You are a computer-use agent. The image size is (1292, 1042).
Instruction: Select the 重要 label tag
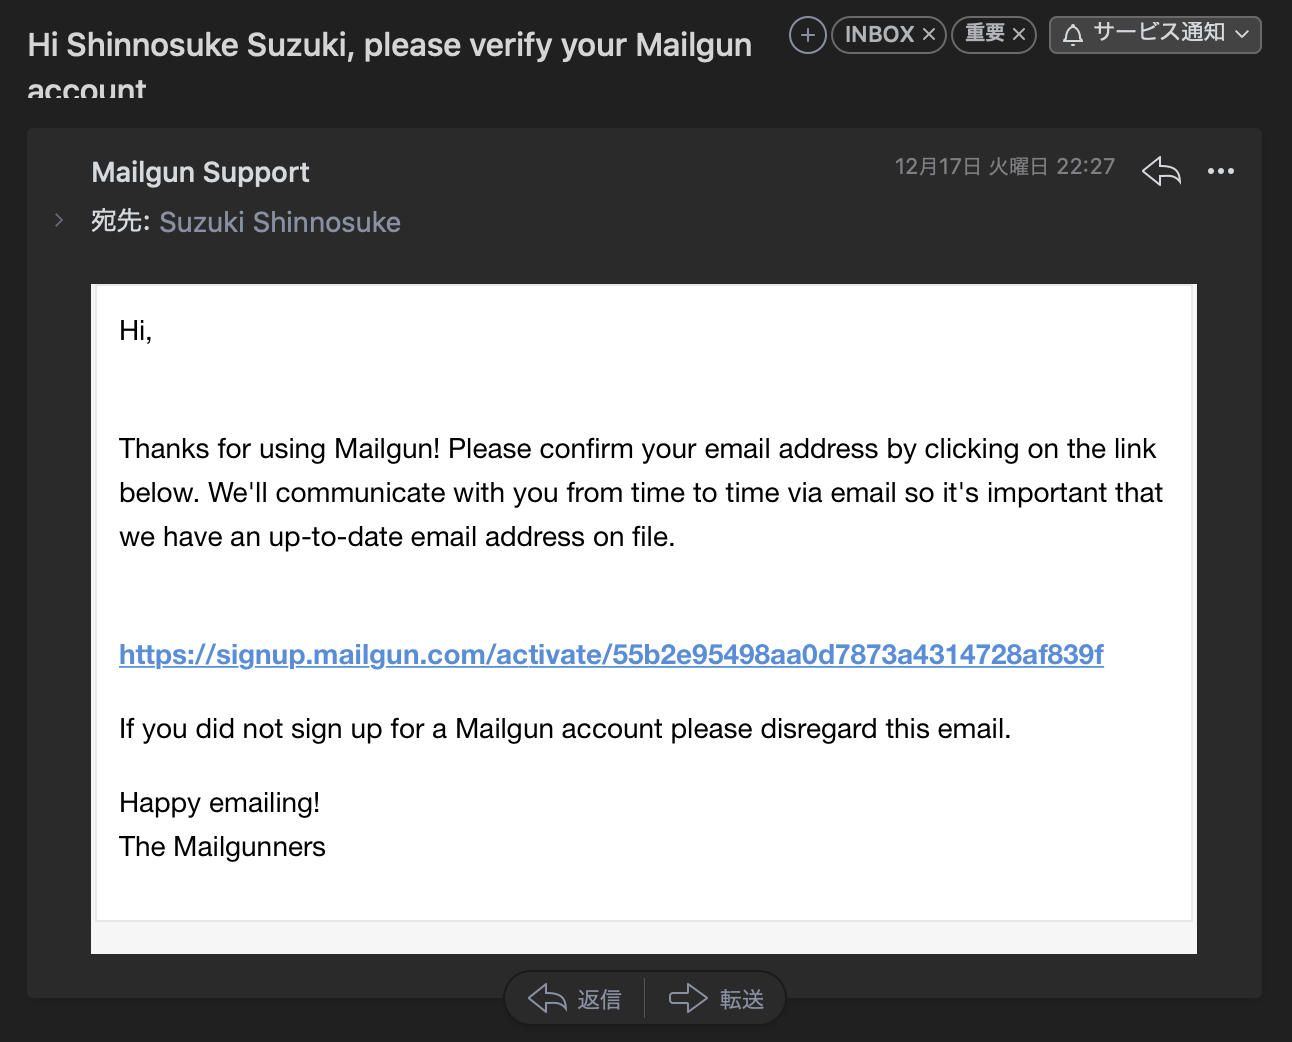984,35
